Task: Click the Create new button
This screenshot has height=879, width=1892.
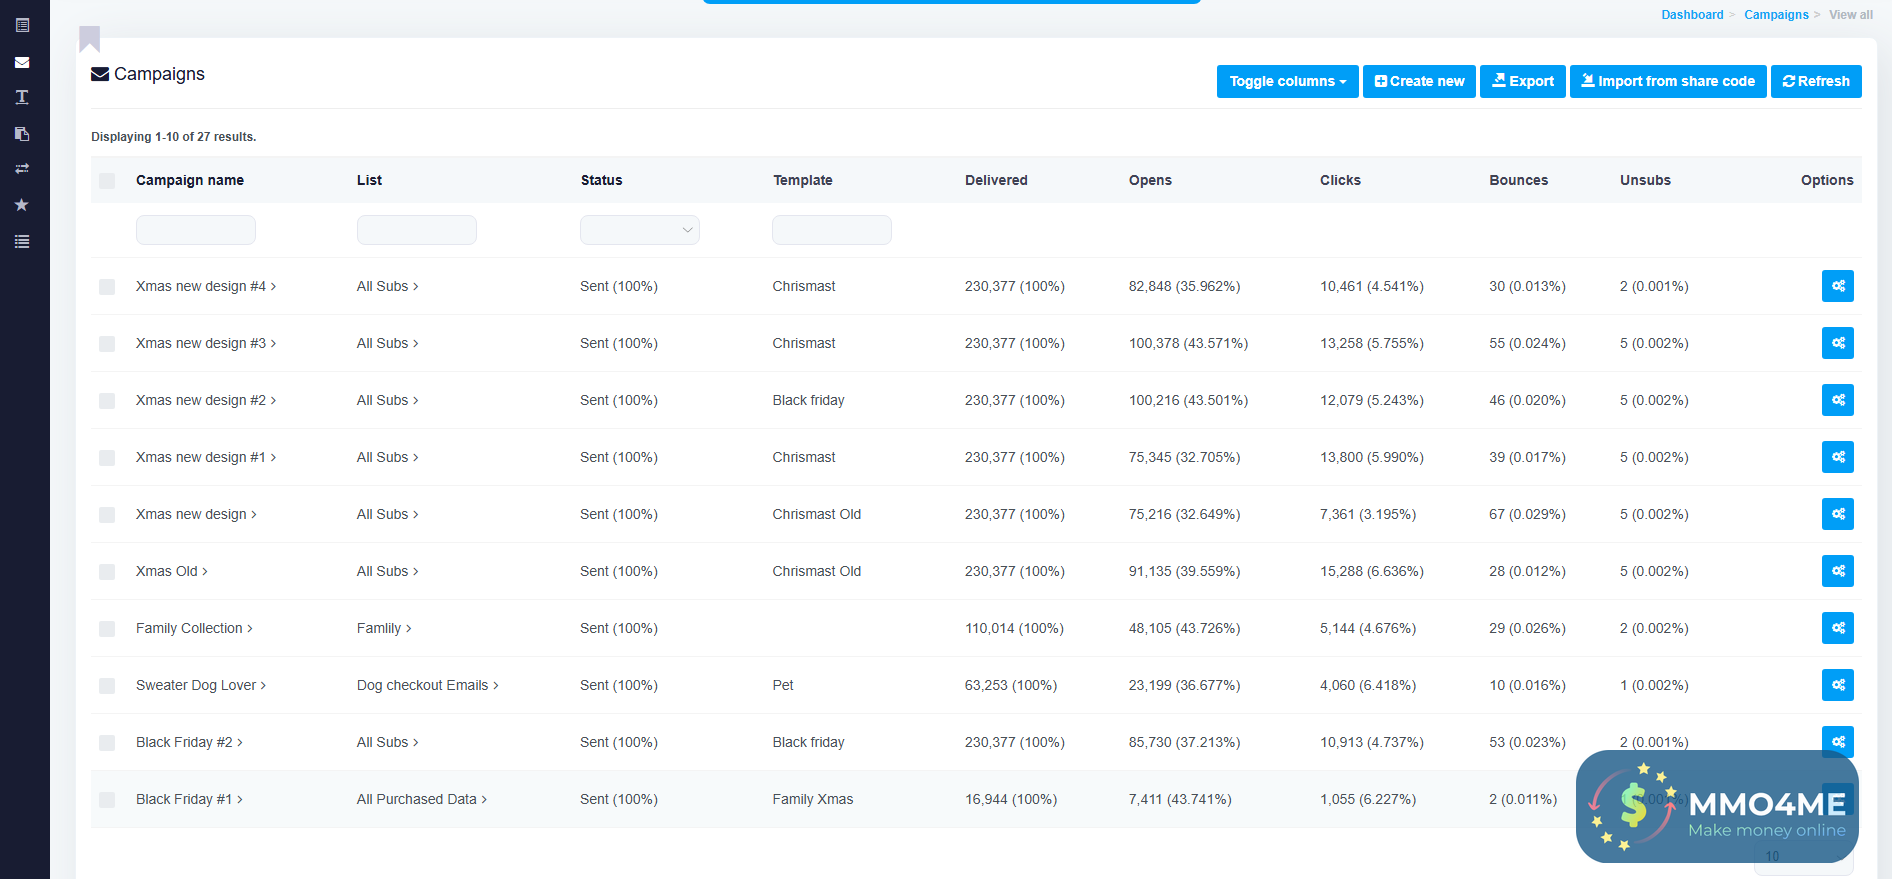Action: 1419,81
